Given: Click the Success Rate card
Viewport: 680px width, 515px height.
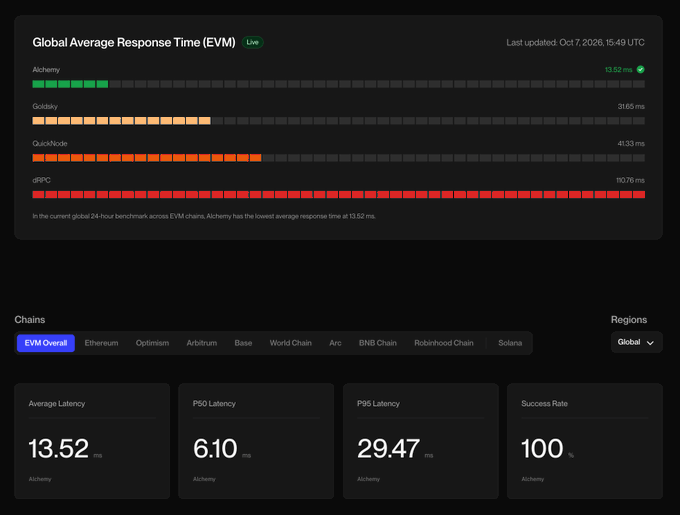Looking at the screenshot, I should coord(585,441).
